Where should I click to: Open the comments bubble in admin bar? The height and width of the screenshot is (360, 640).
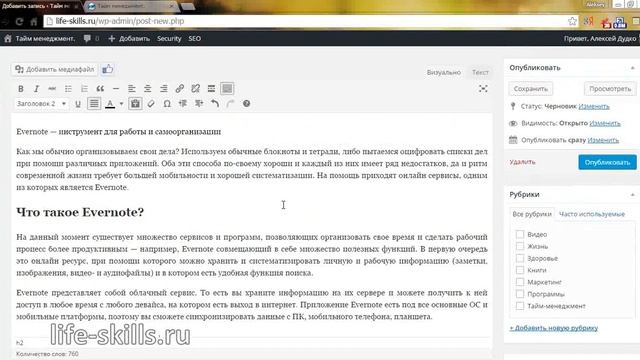[91, 38]
